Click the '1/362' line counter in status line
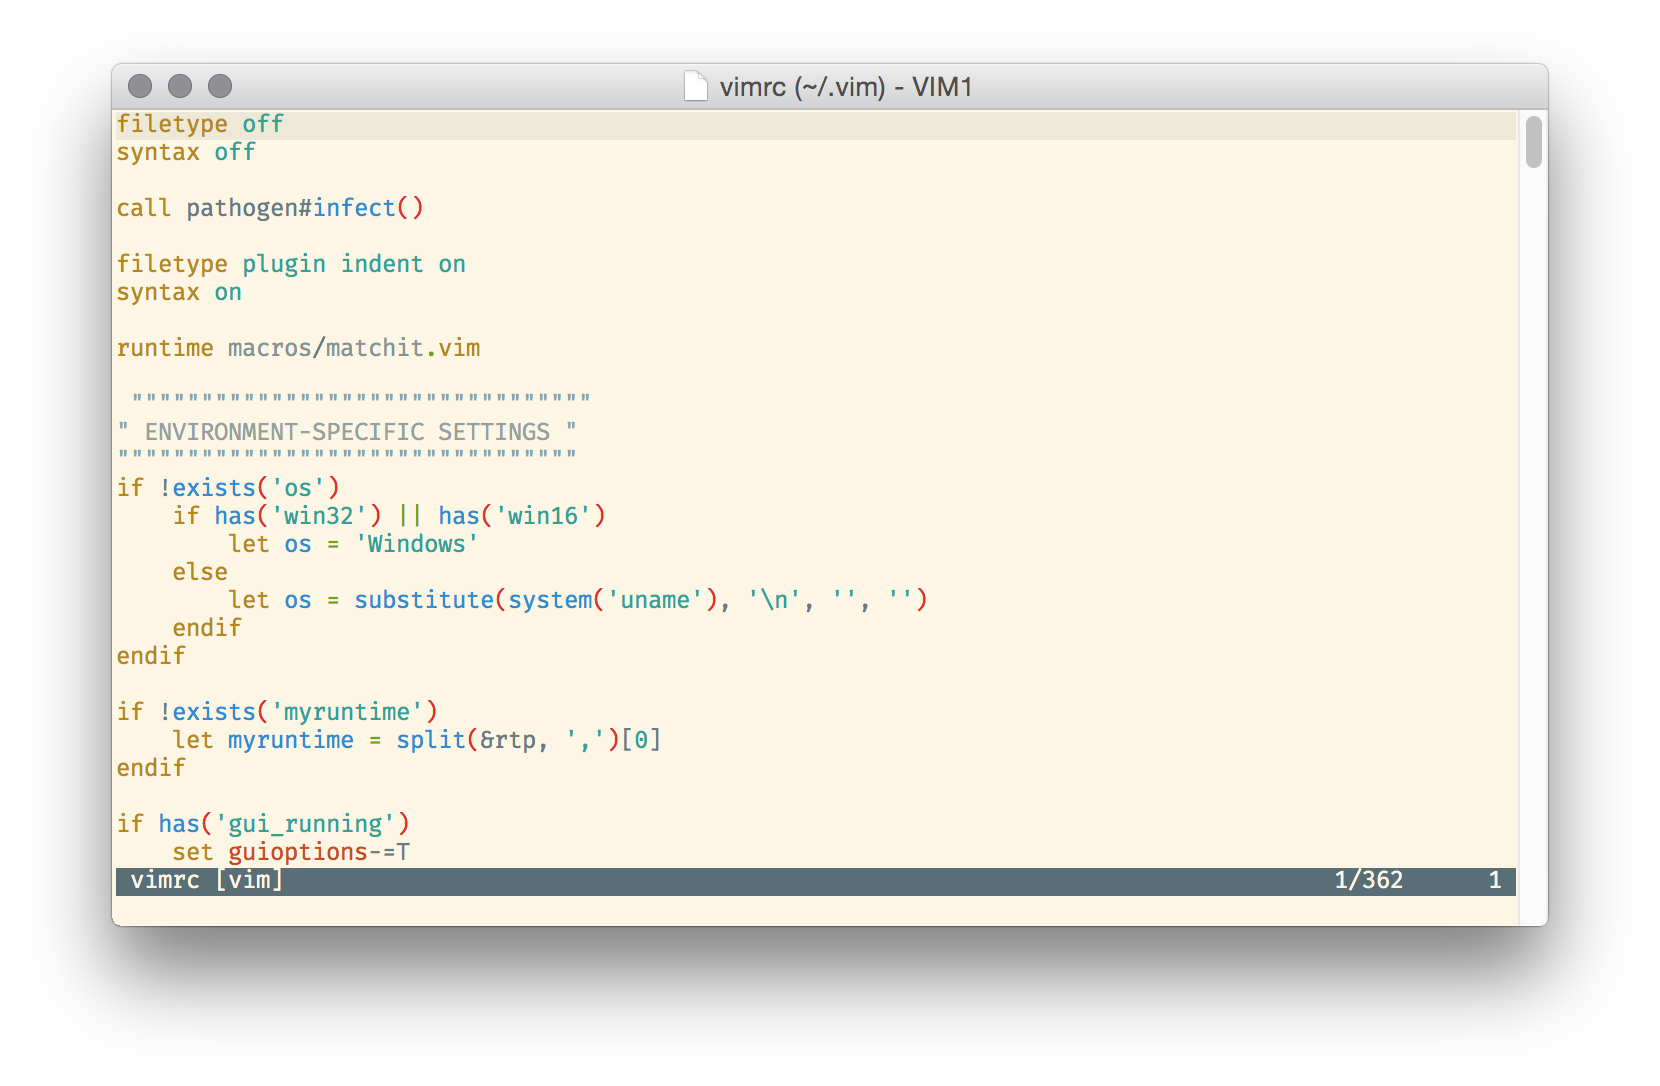 1369,880
